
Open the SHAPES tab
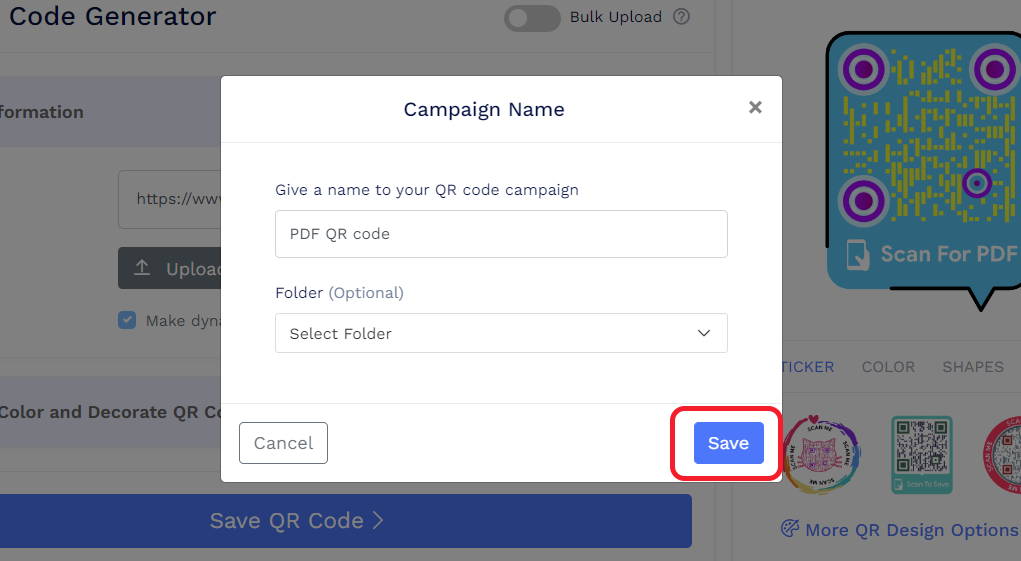[972, 367]
